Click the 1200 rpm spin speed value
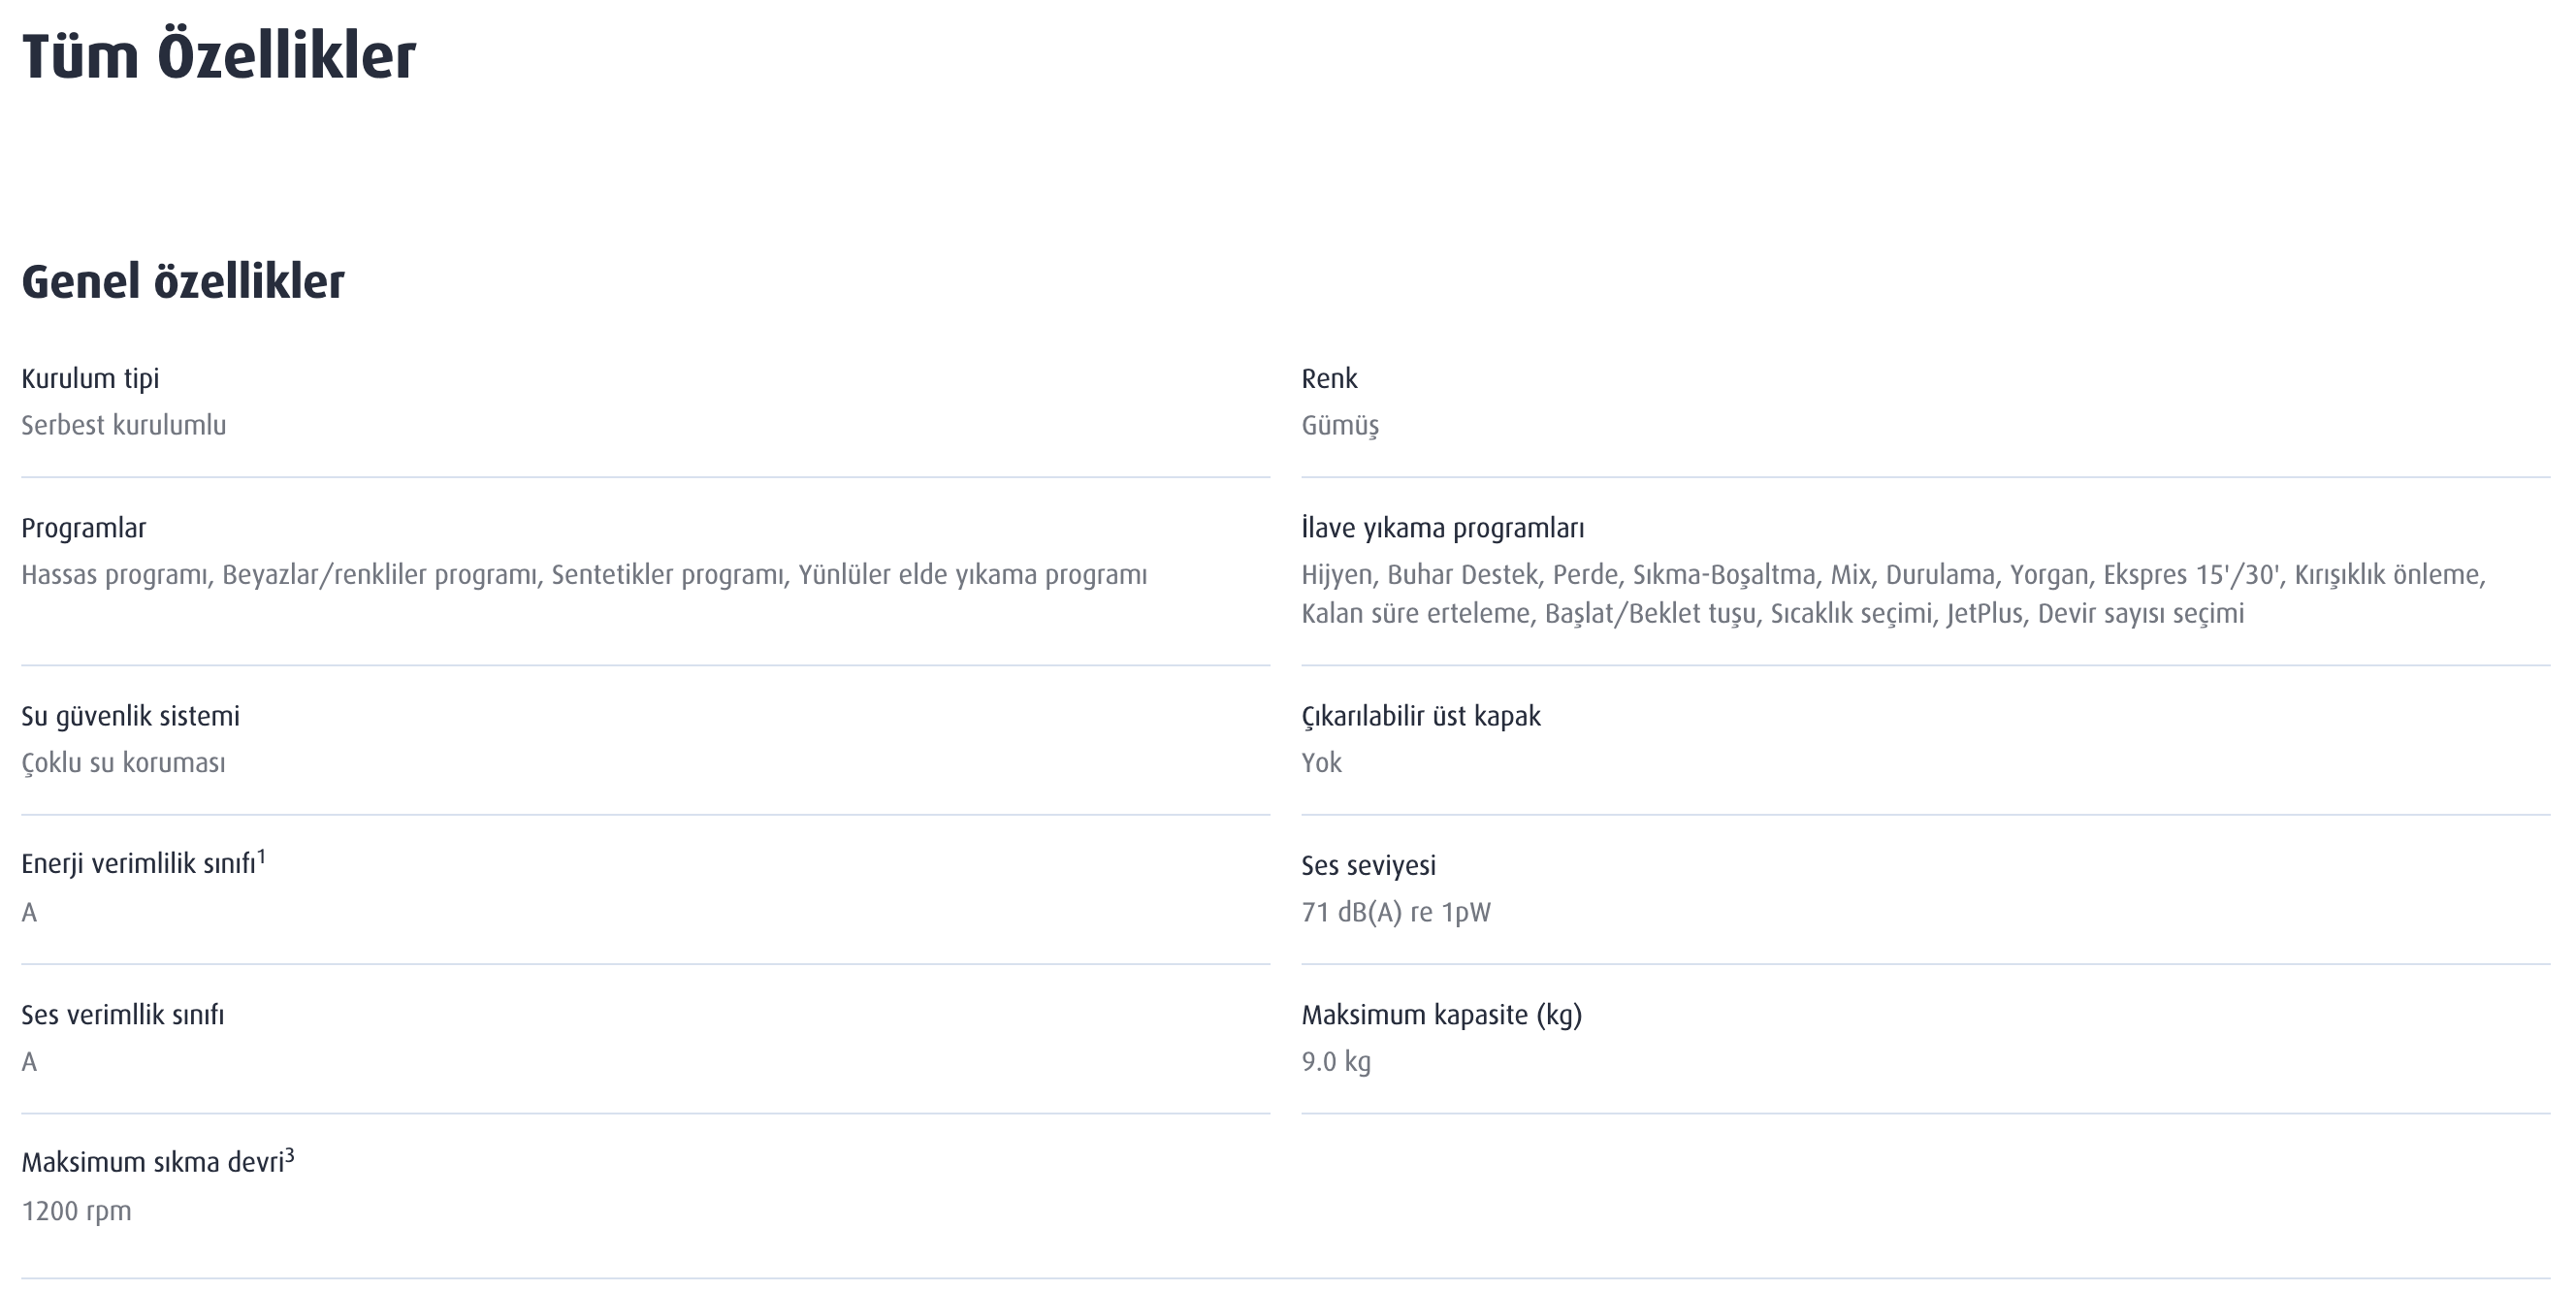Viewport: 2576px width, 1292px height. coord(76,1211)
